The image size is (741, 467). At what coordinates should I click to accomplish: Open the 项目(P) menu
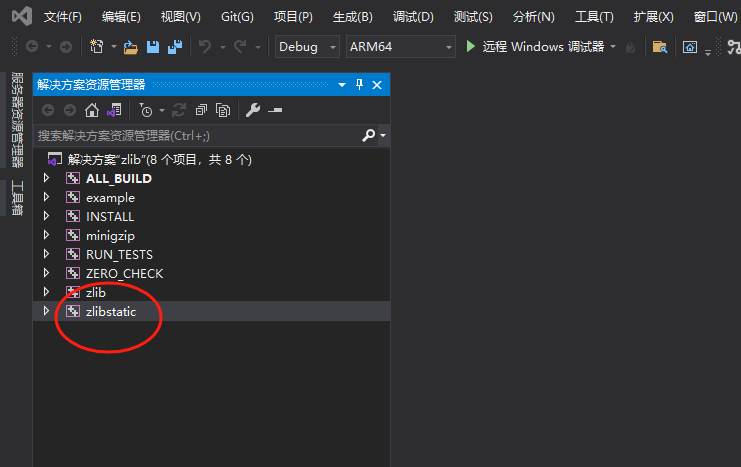[x=293, y=17]
